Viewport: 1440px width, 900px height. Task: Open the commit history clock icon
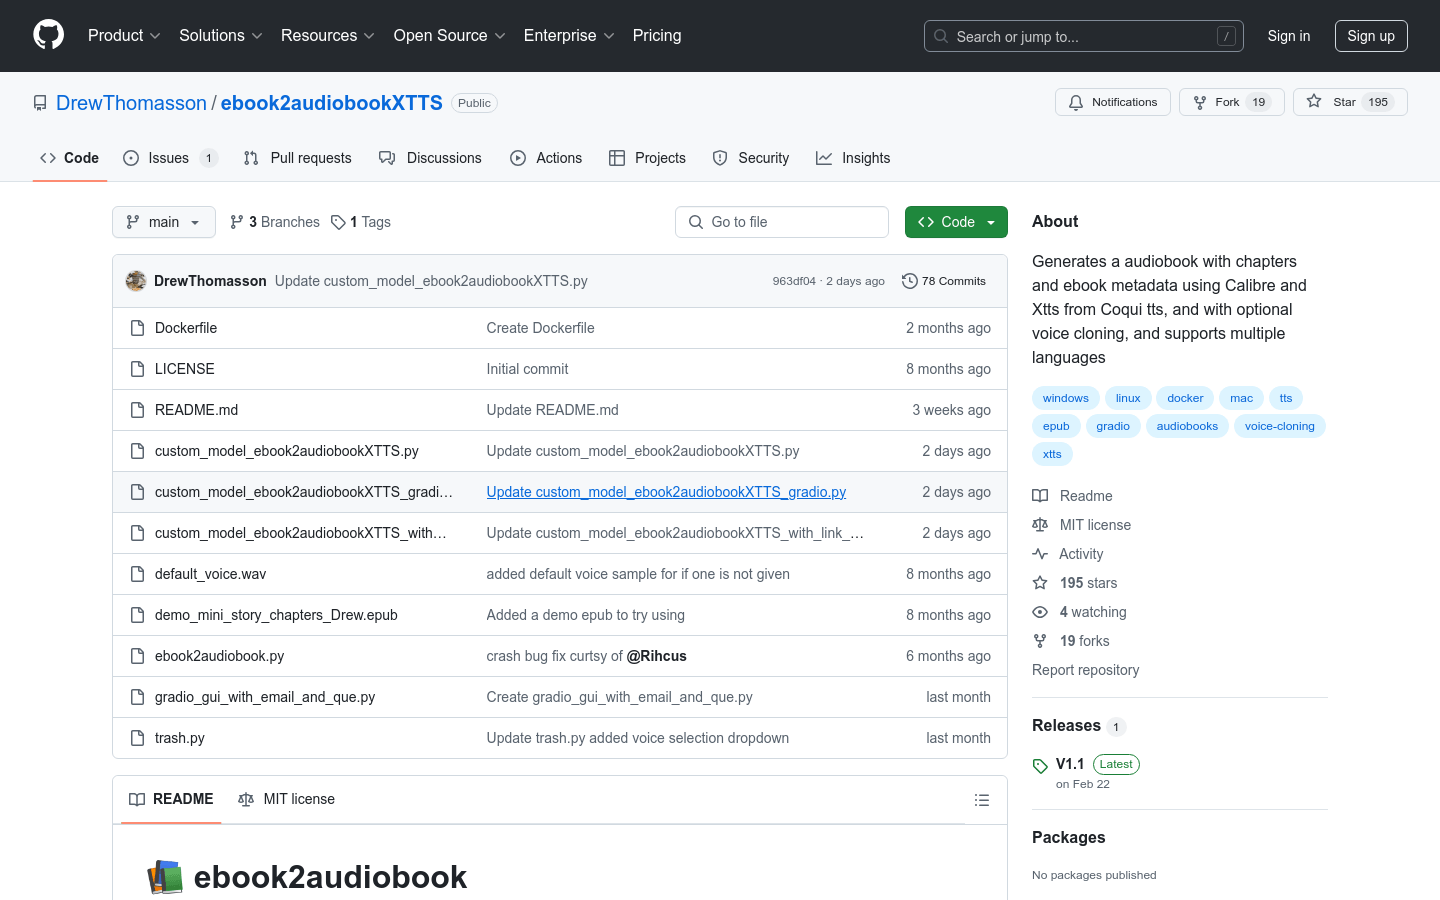point(910,281)
